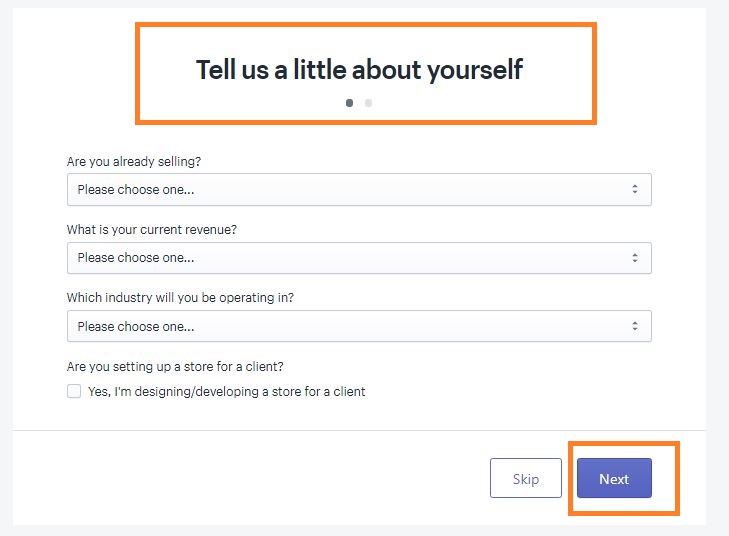Select the first dark step indicator dot
The width and height of the screenshot is (729, 536).
349,102
